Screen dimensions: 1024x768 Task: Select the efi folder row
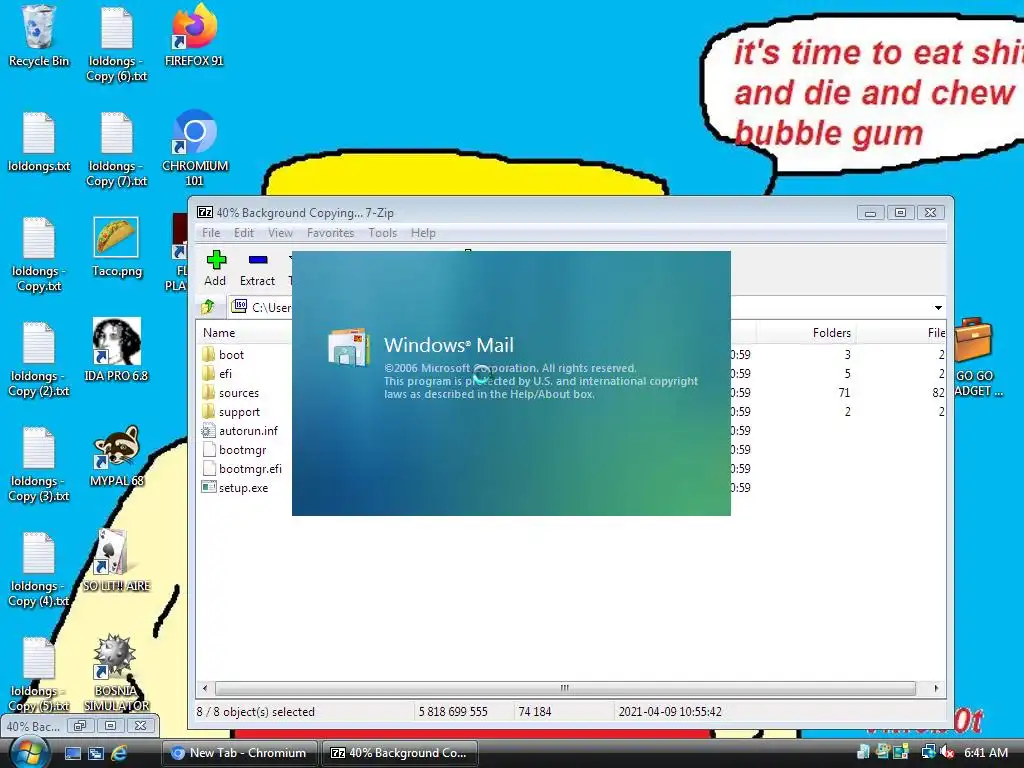coord(223,374)
